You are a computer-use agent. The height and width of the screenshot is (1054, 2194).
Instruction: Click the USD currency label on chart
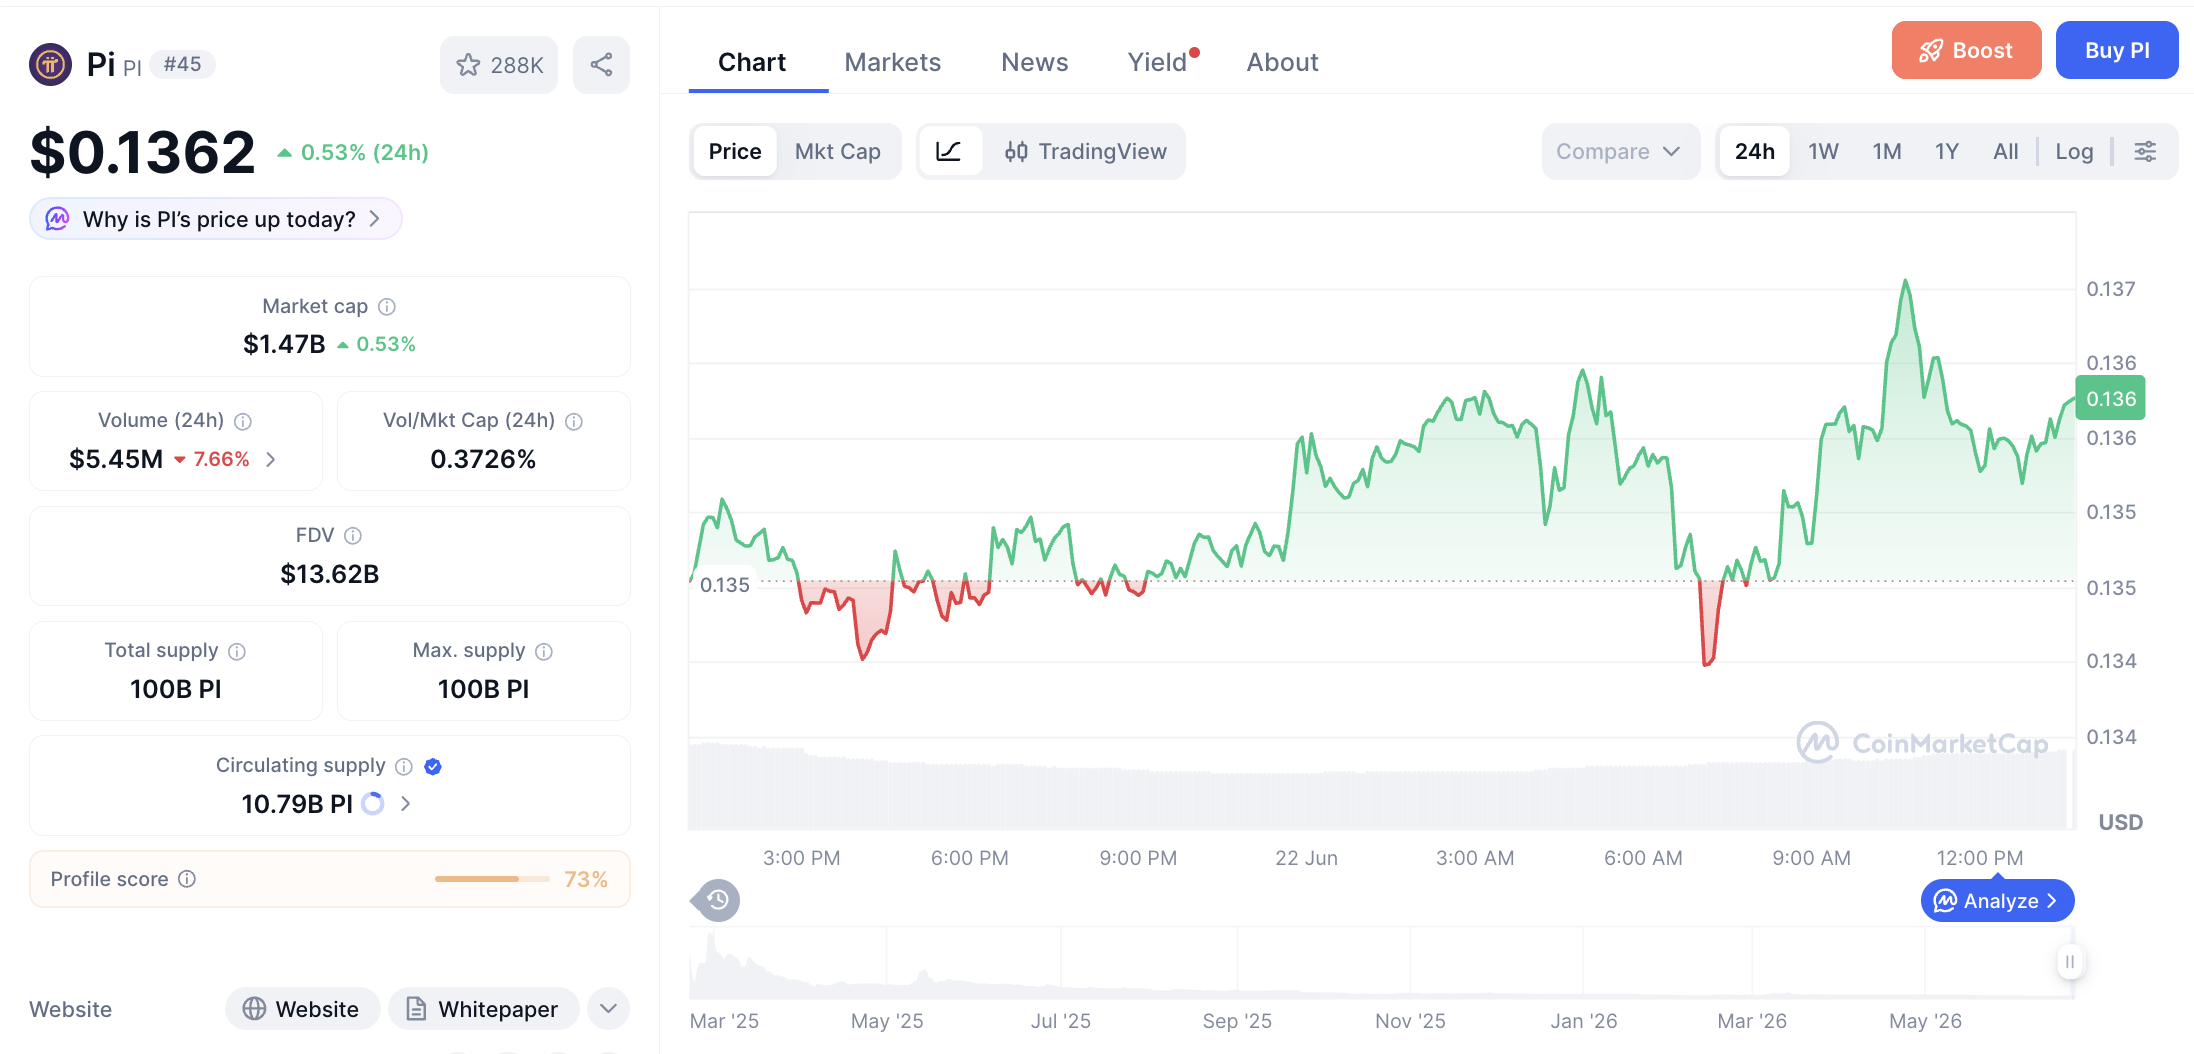[x=2120, y=822]
